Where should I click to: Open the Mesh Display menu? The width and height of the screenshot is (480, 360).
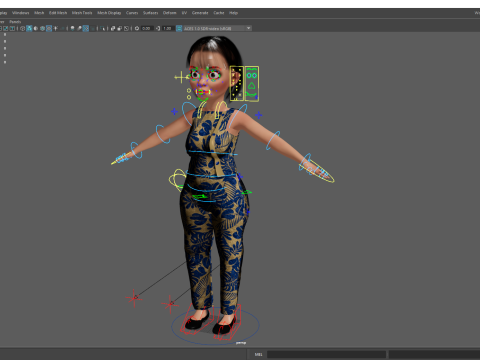pos(109,13)
